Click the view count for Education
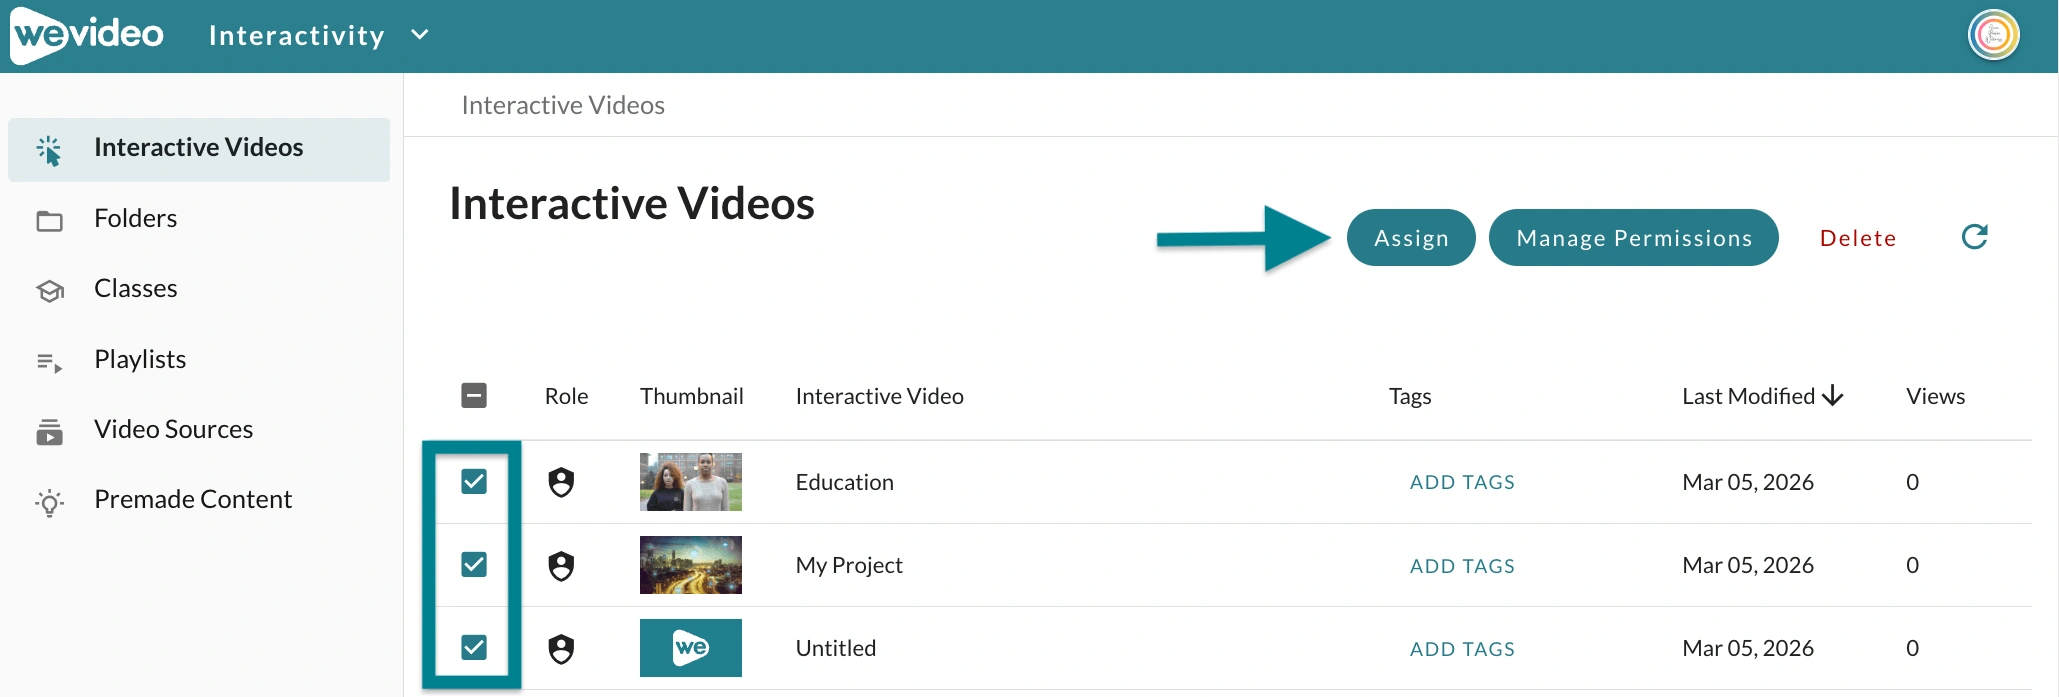 point(1912,482)
